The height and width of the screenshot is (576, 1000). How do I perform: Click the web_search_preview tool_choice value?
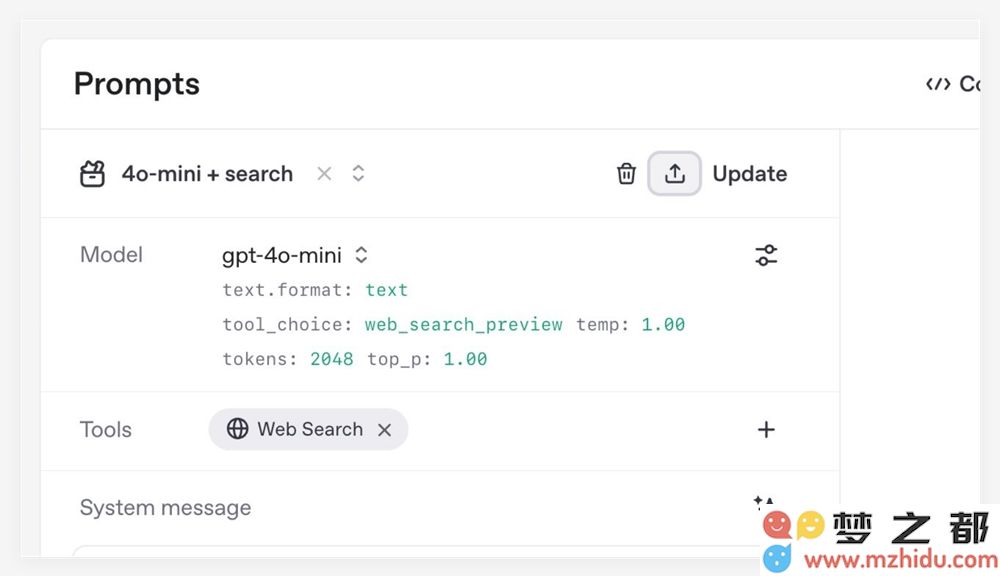(x=464, y=325)
